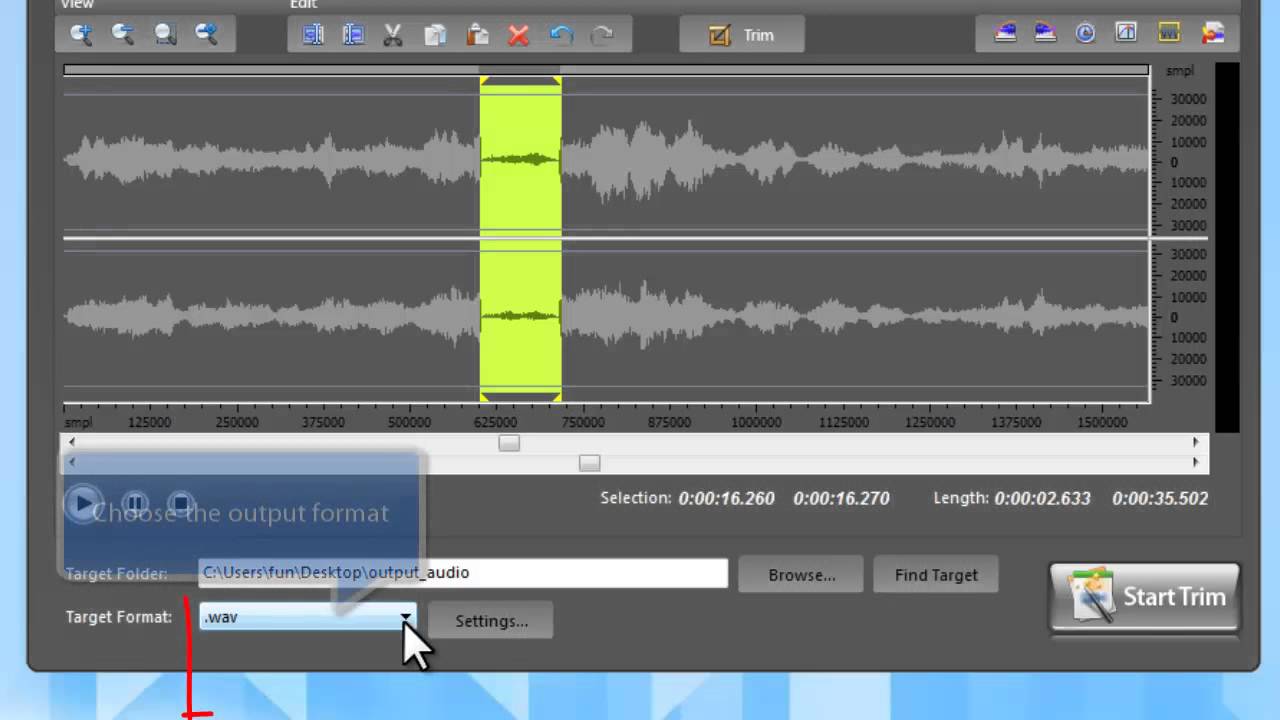Screen dimensions: 1280x720
Task: Click the Zoom Out magnifier icon
Action: (x=123, y=35)
